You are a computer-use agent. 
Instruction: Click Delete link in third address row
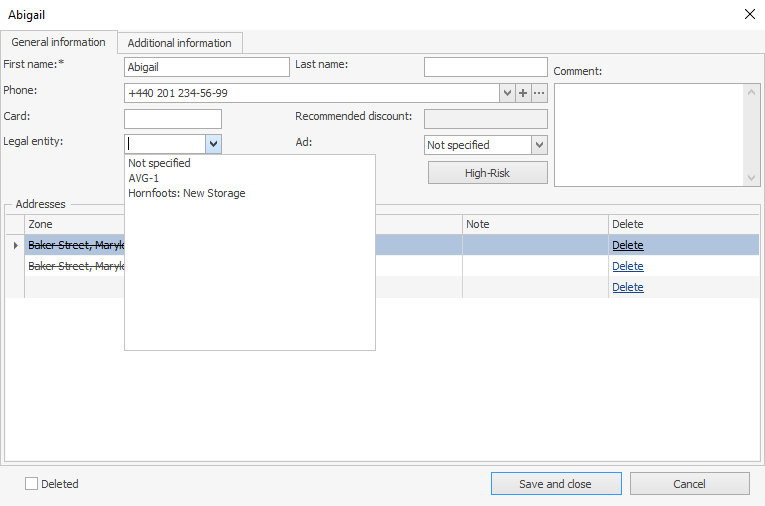tap(627, 287)
